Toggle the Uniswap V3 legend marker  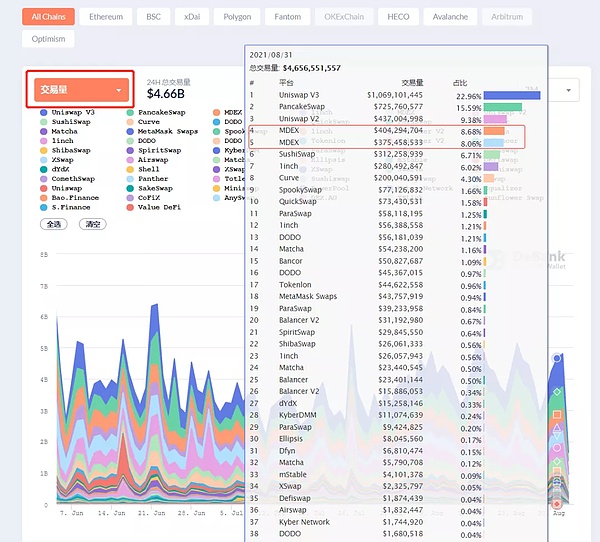click(x=44, y=112)
